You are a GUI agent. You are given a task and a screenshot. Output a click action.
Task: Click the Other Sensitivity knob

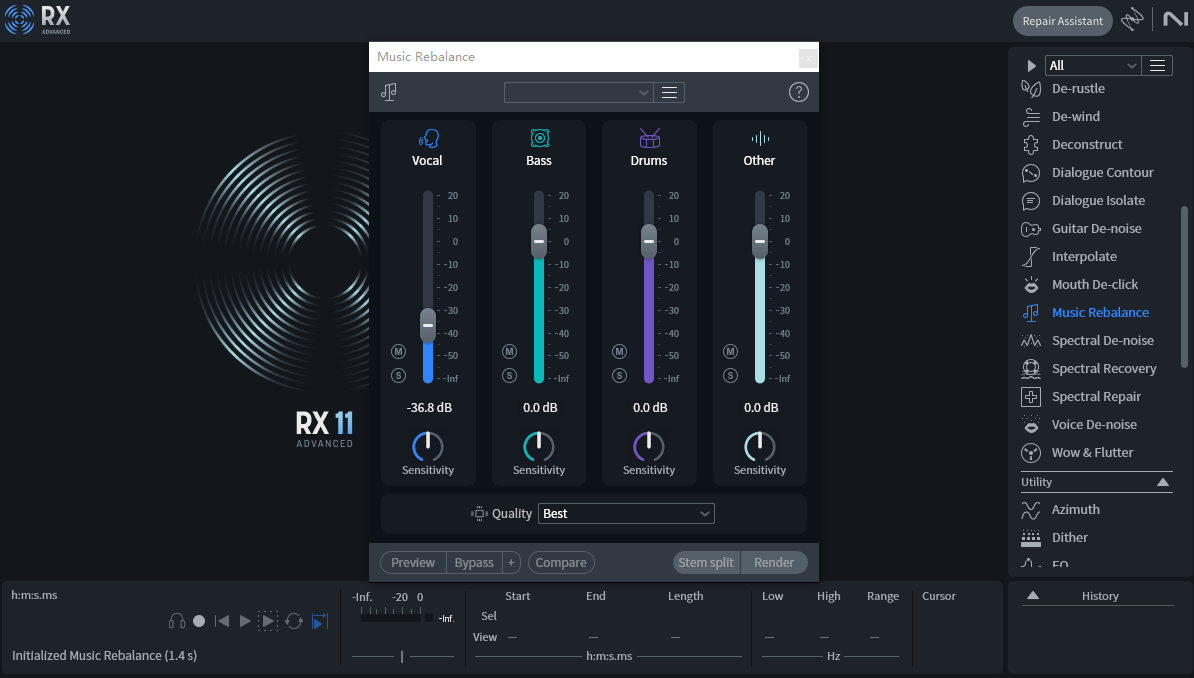coord(760,446)
